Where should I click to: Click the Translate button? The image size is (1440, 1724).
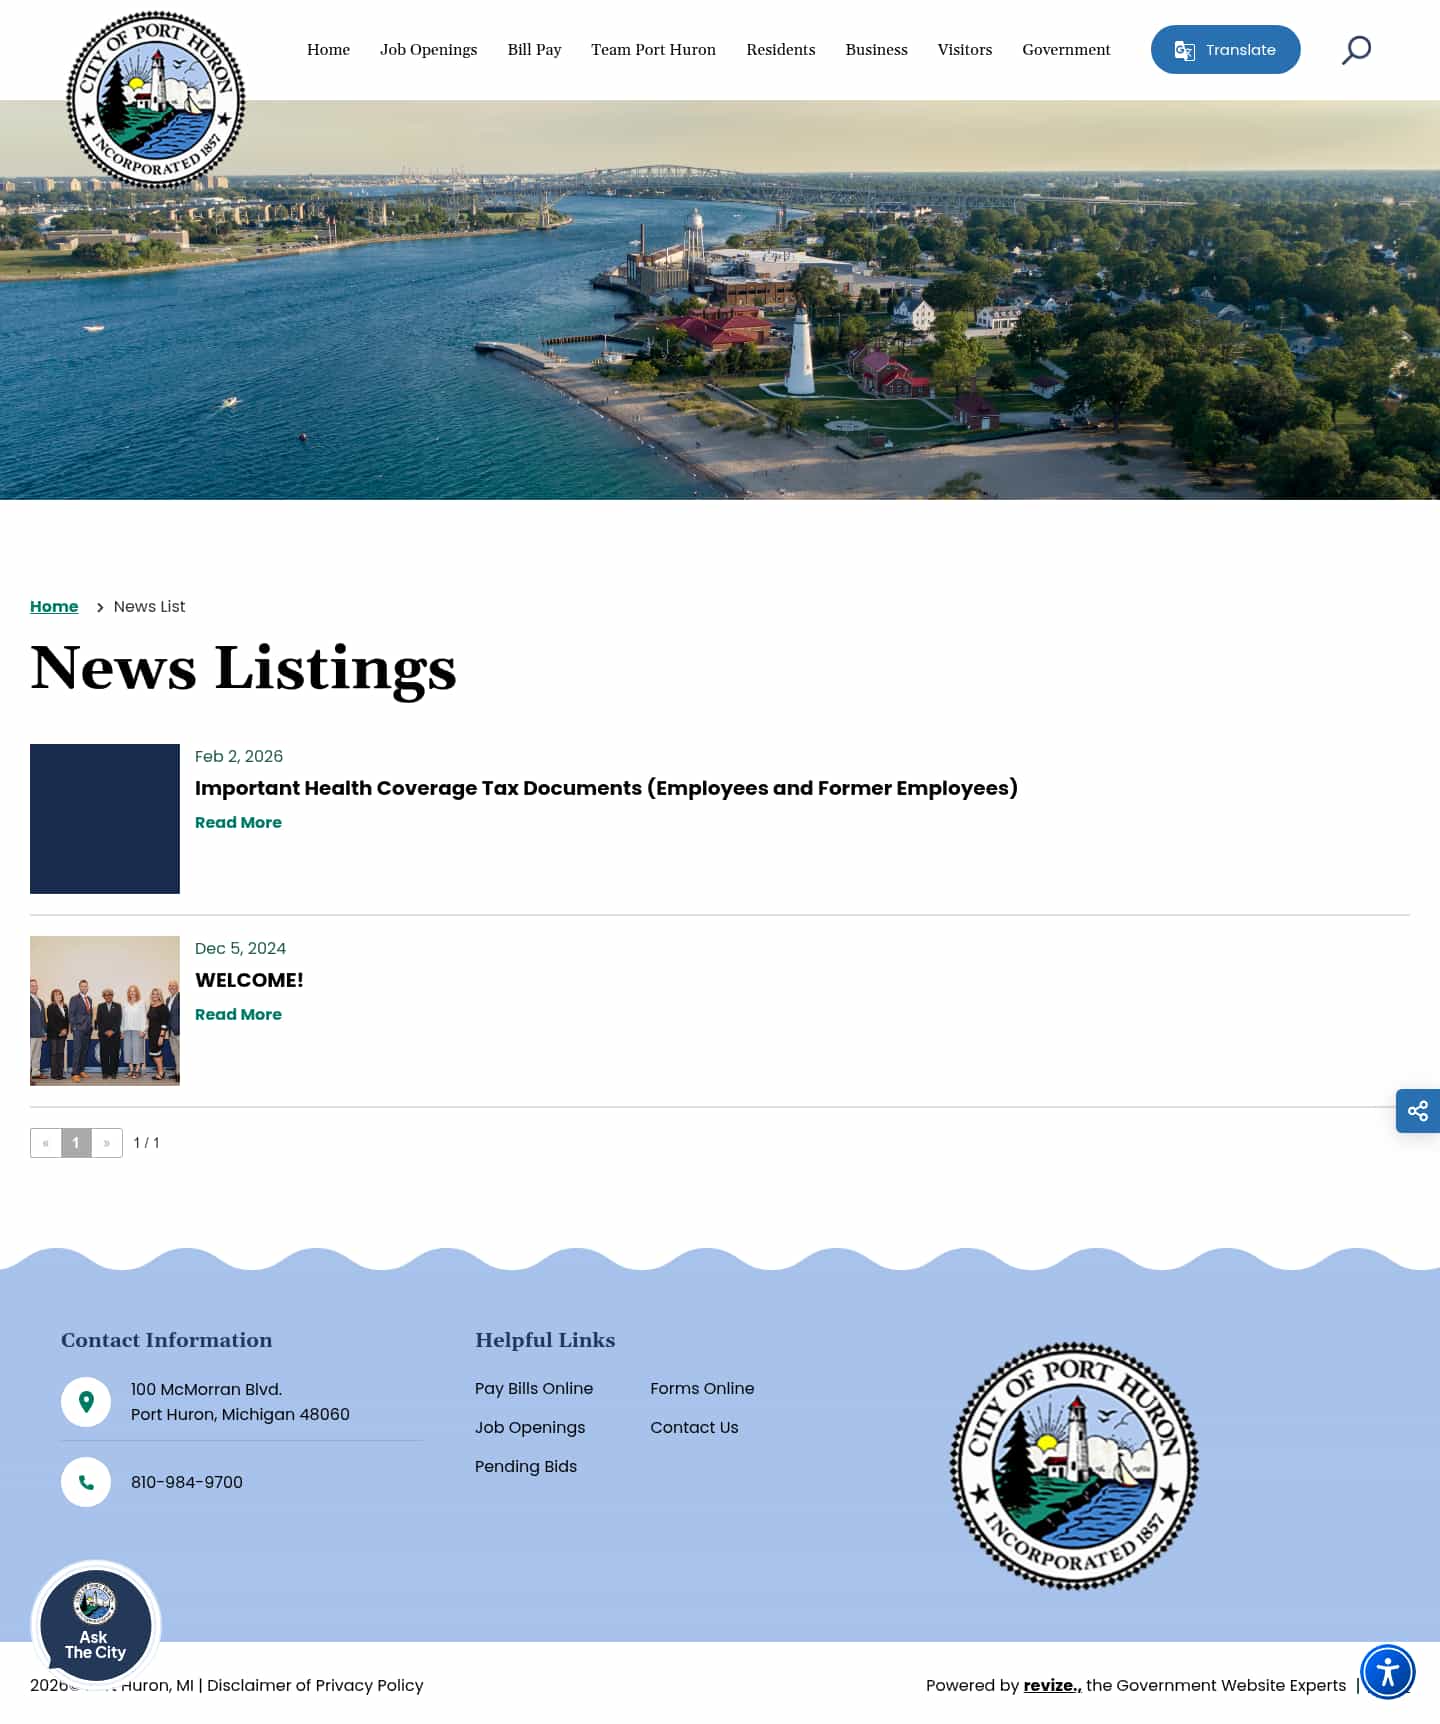point(1225,50)
